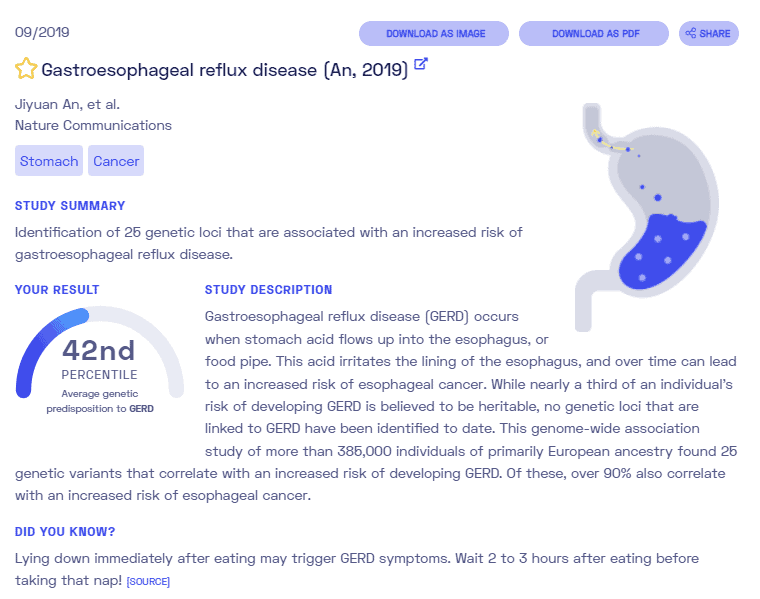
Task: Open Gastroesophageal reflux disease study title
Action: [x=225, y=70]
